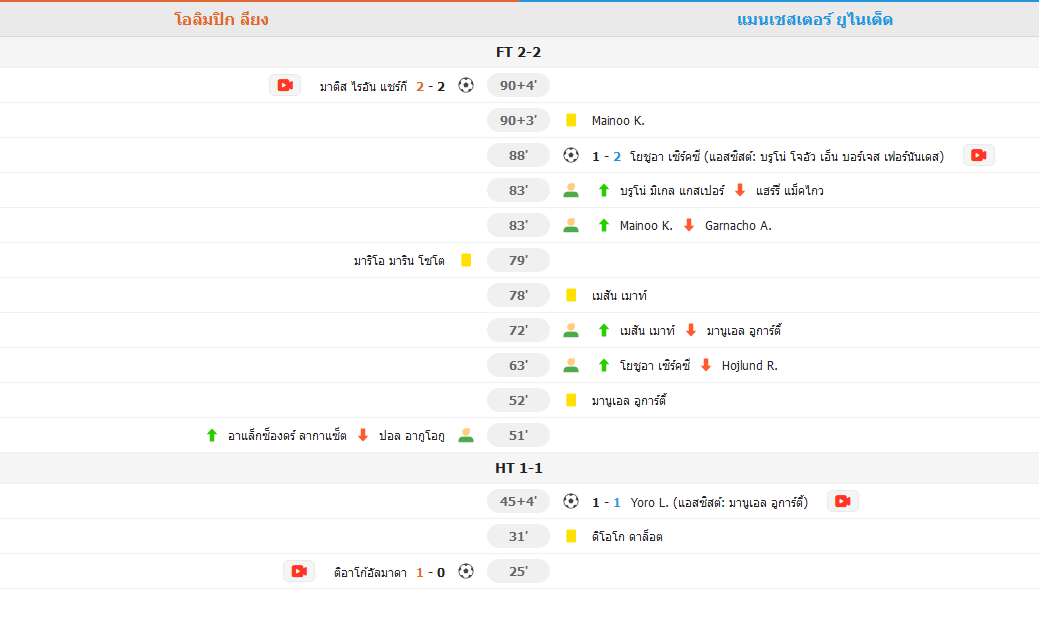The width and height of the screenshot is (1044, 627).
Task: Click the goal ball icon in the 88' row
Action: pyautogui.click(x=571, y=155)
